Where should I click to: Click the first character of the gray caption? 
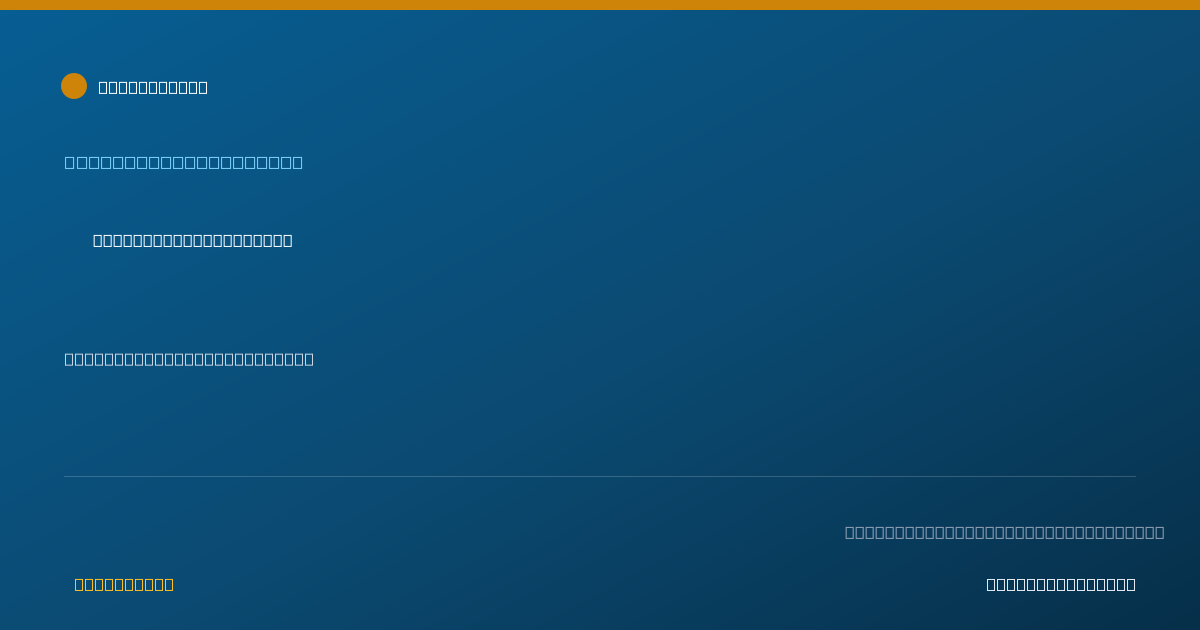[x=849, y=532]
